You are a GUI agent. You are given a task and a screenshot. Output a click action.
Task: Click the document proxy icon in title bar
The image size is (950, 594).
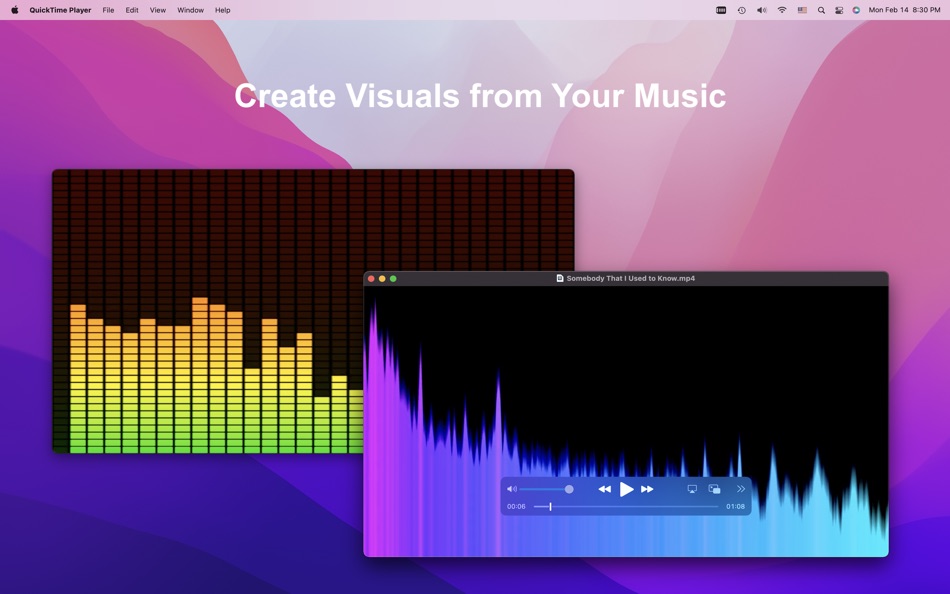(560, 278)
